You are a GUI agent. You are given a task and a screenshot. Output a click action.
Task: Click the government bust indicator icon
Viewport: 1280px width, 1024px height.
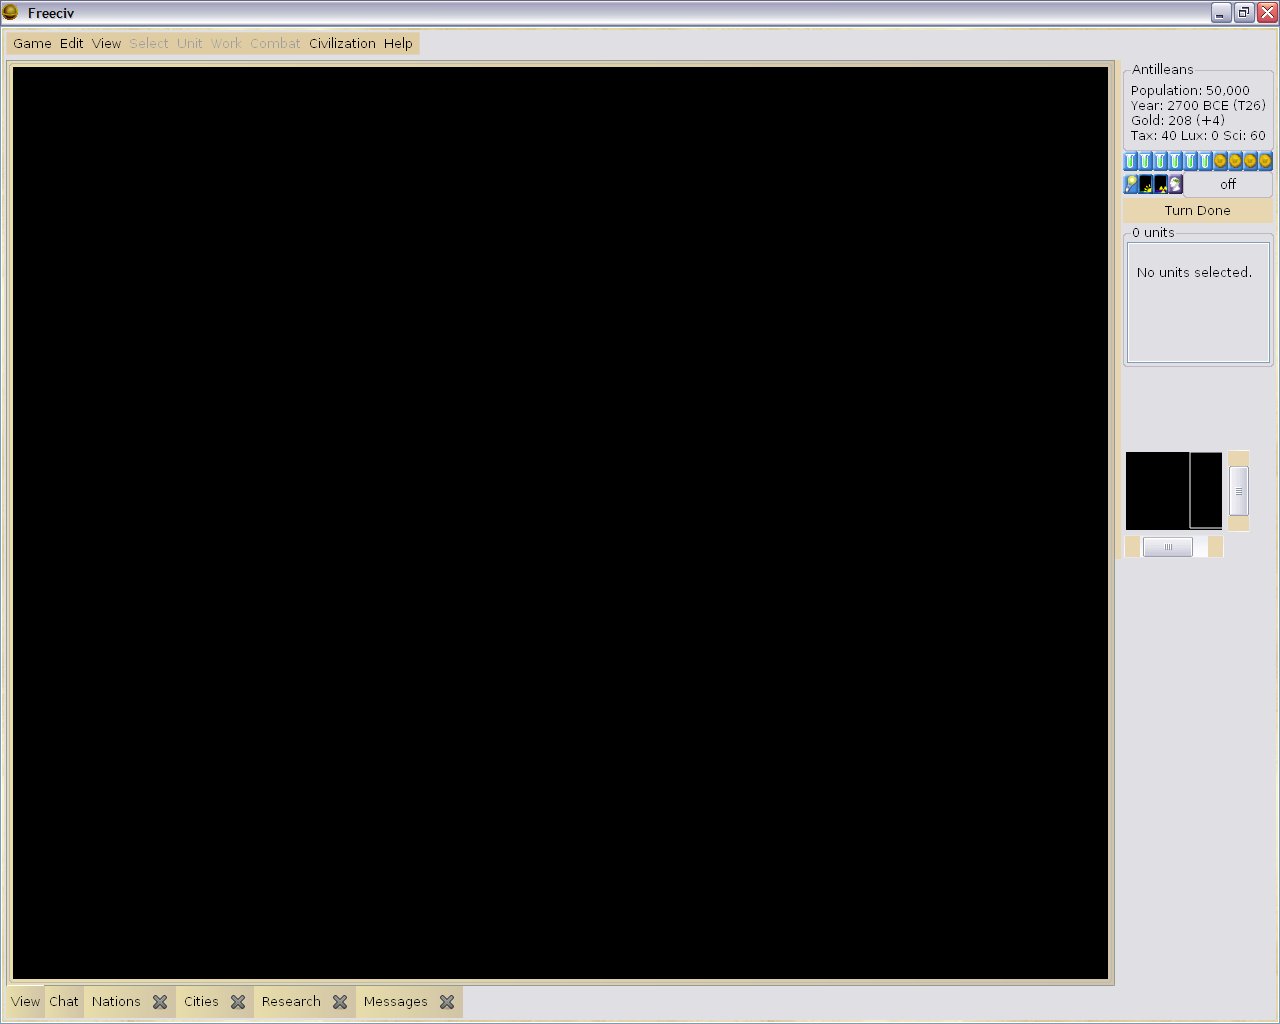1176,184
